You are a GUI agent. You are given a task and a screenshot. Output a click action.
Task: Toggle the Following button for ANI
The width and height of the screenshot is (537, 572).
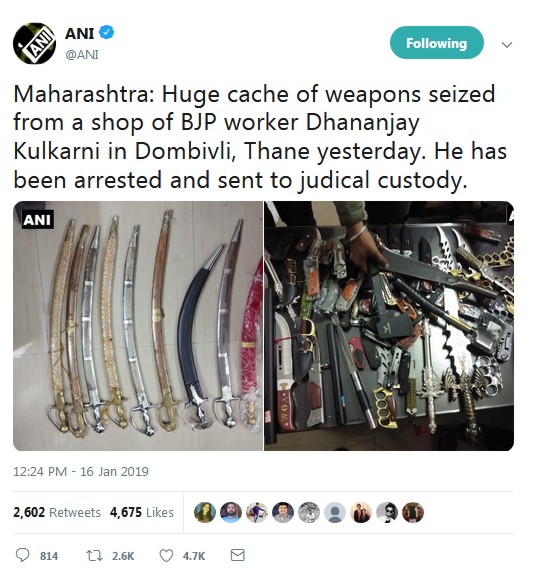coord(437,43)
